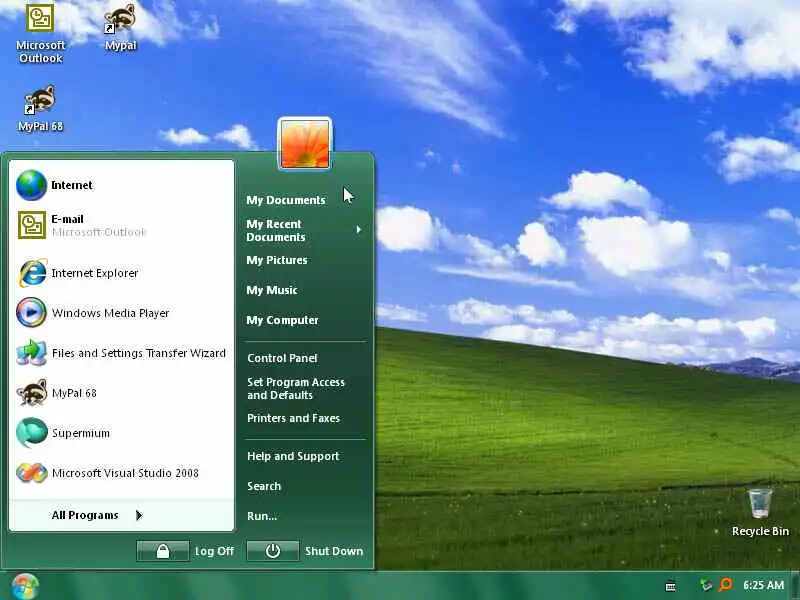The width and height of the screenshot is (800, 600).
Task: Open the Run... dialog
Action: click(x=304, y=516)
